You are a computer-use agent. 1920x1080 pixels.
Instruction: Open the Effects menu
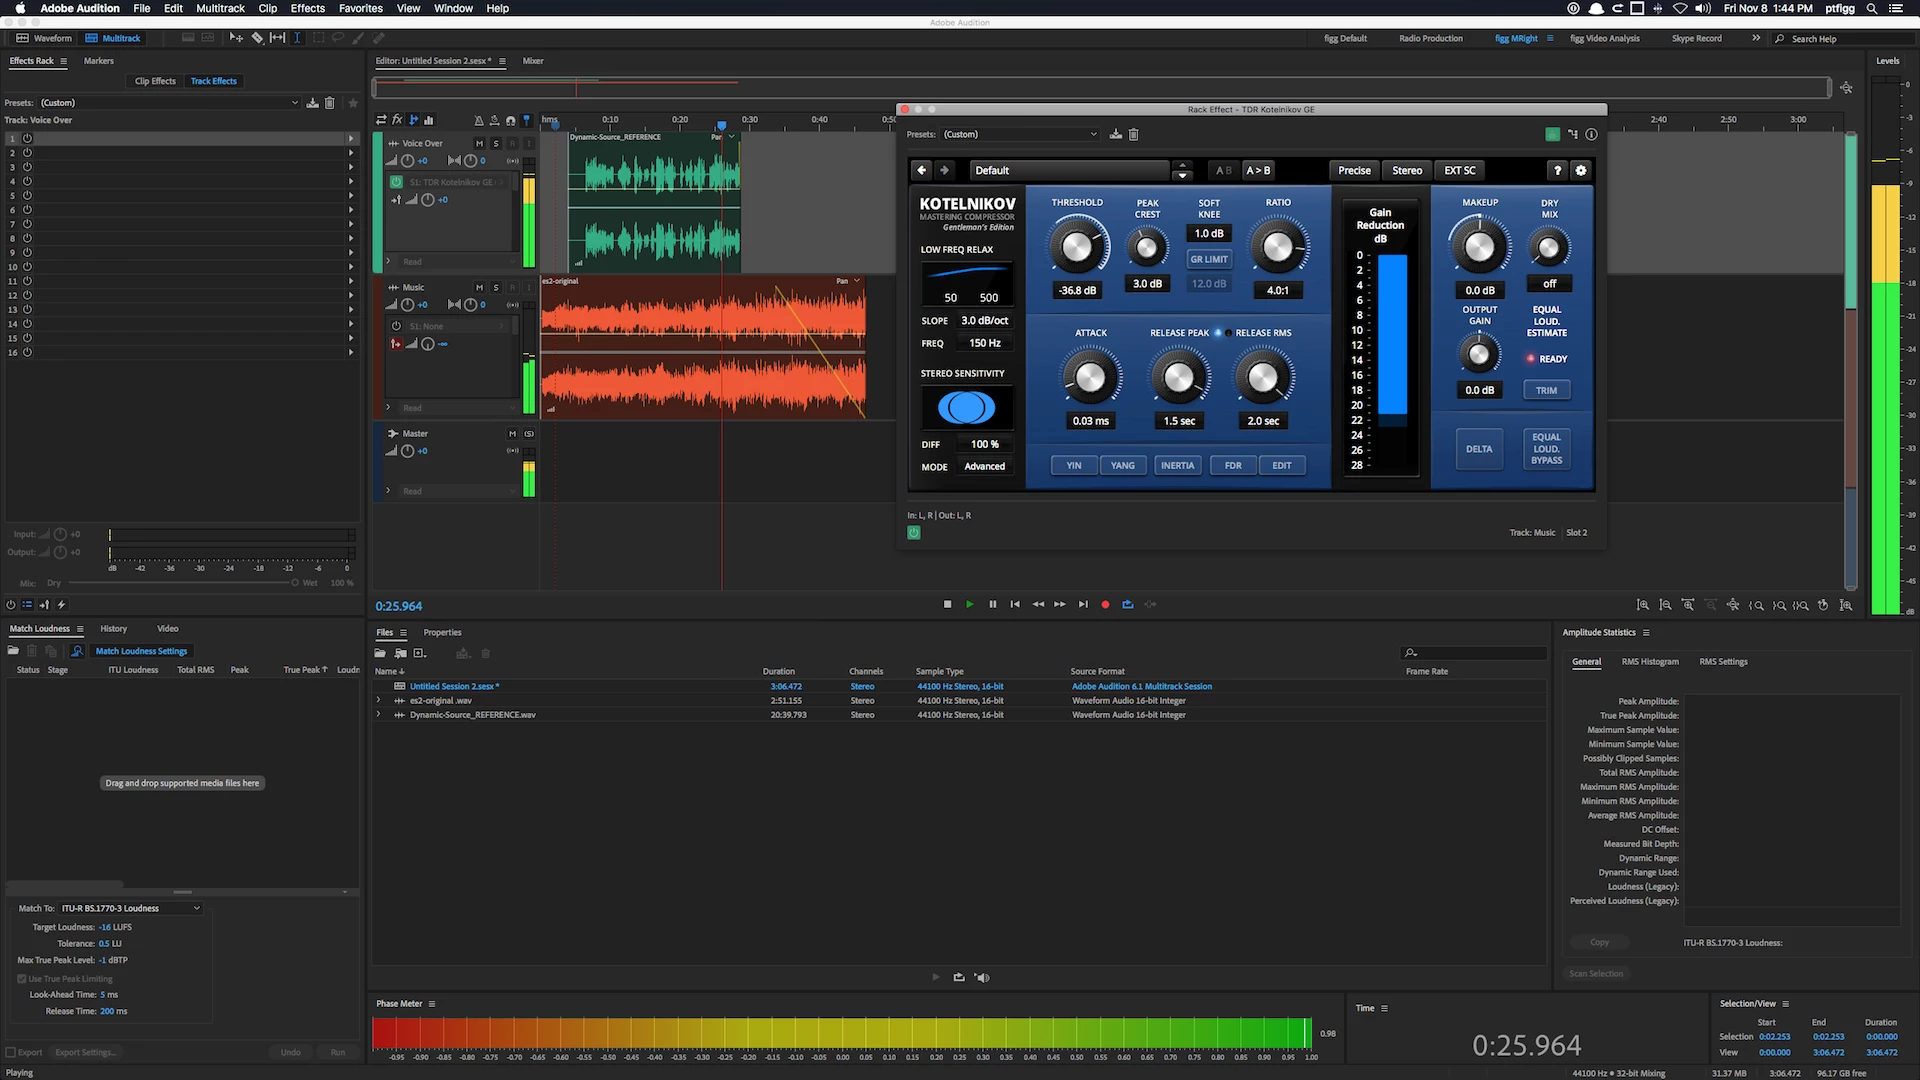tap(307, 8)
